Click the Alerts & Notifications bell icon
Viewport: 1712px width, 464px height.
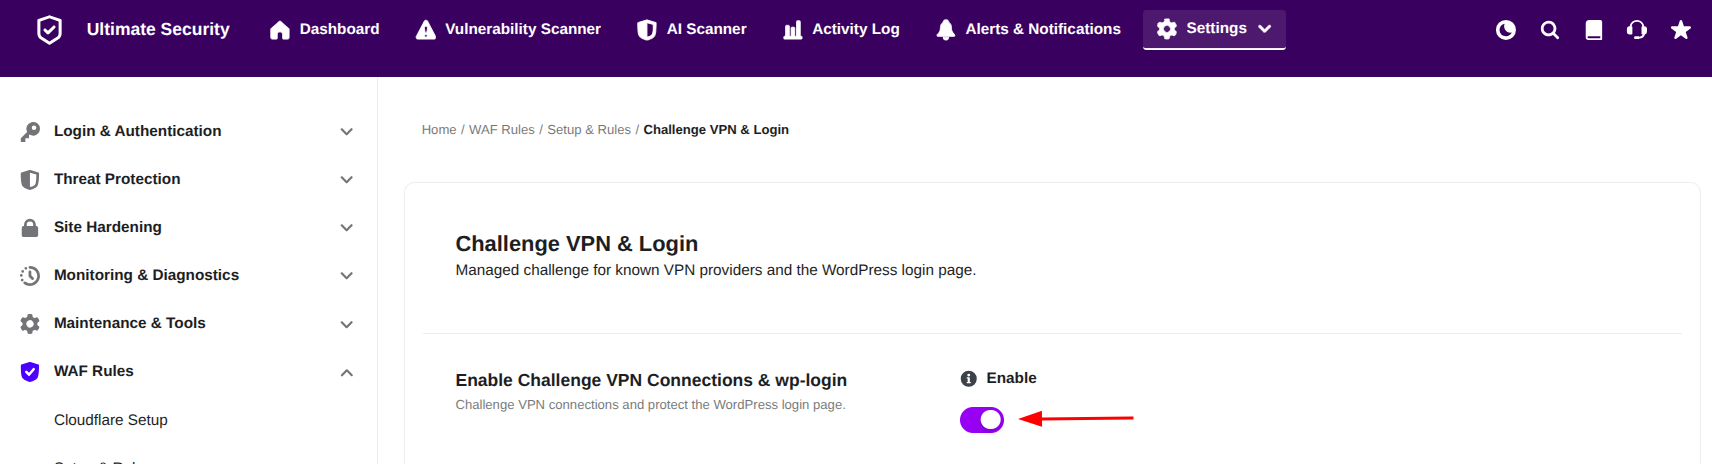pyautogui.click(x=946, y=30)
